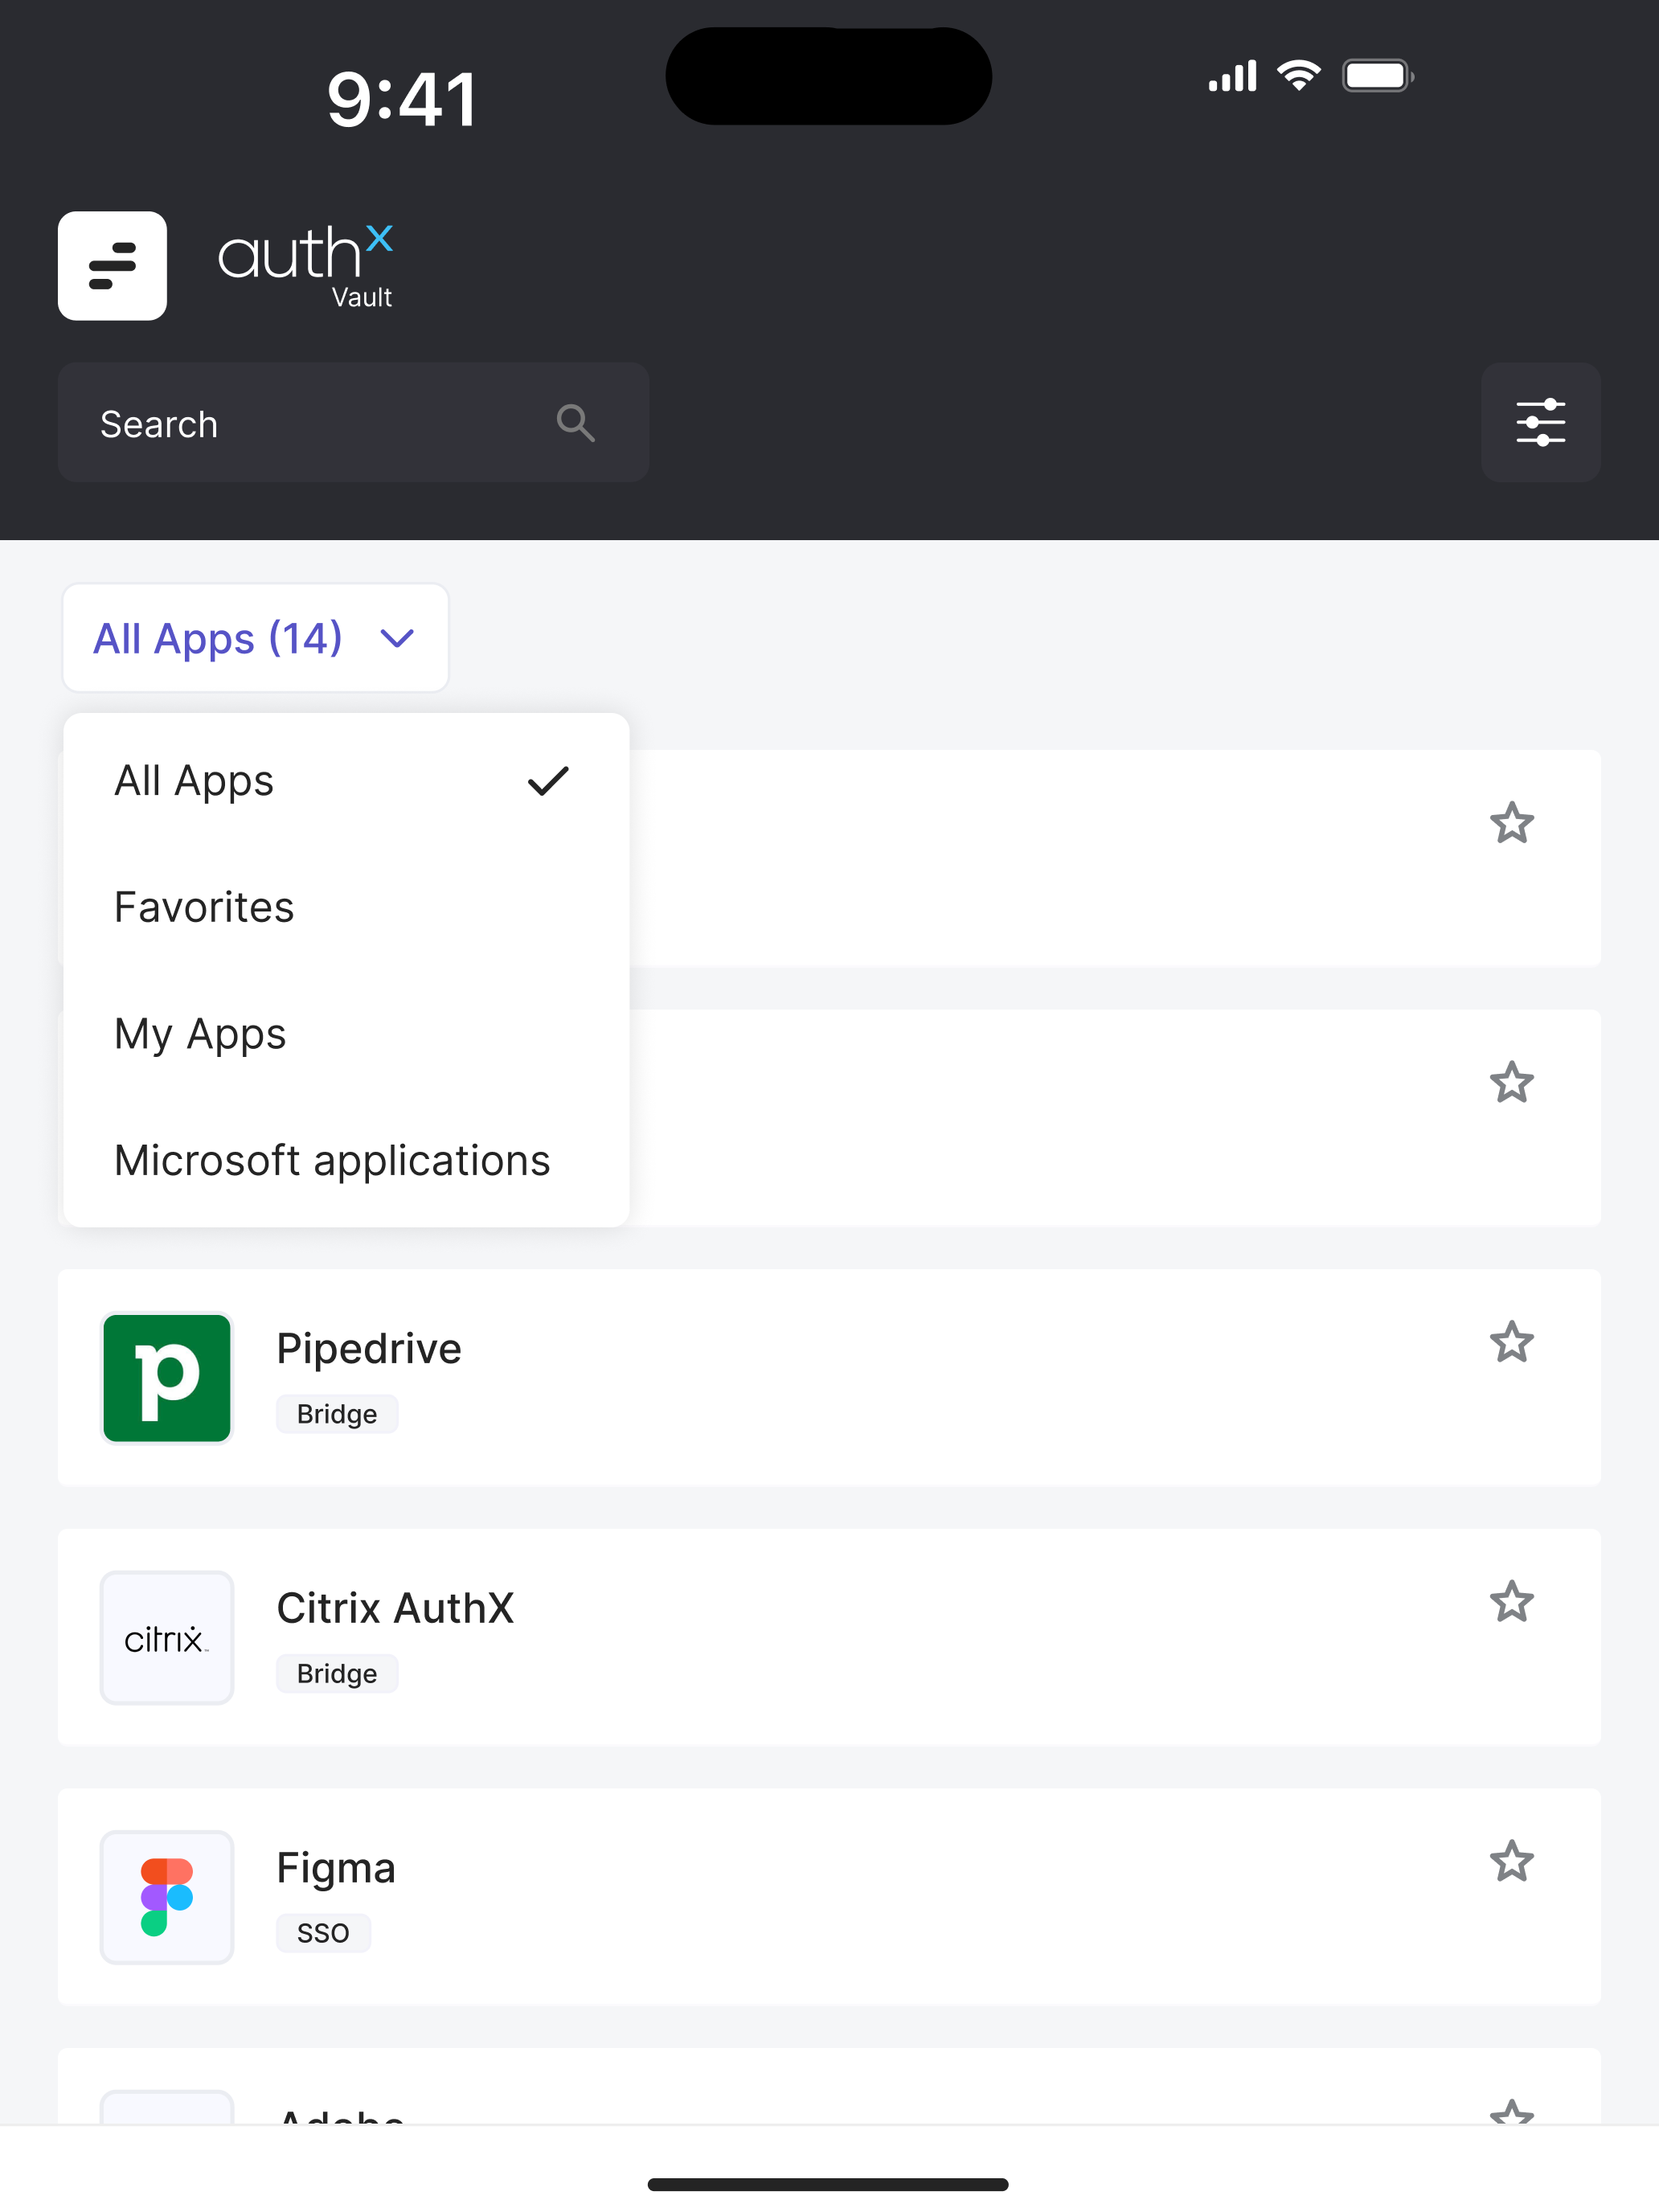Click the Bridge tag under Pipedrive
The width and height of the screenshot is (1659, 2212).
tap(337, 1414)
